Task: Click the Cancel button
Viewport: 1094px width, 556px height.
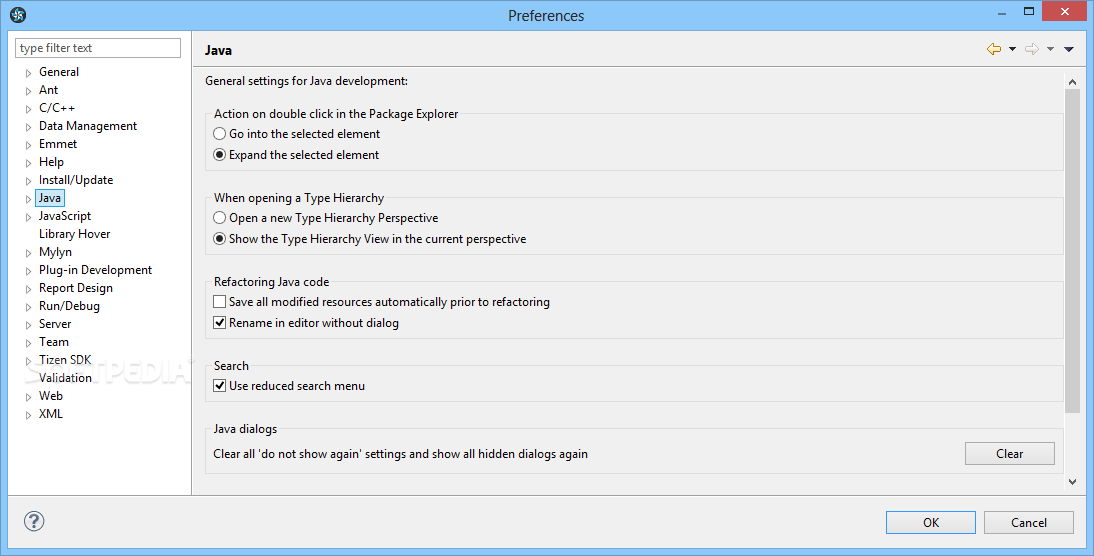Action: [x=1028, y=523]
